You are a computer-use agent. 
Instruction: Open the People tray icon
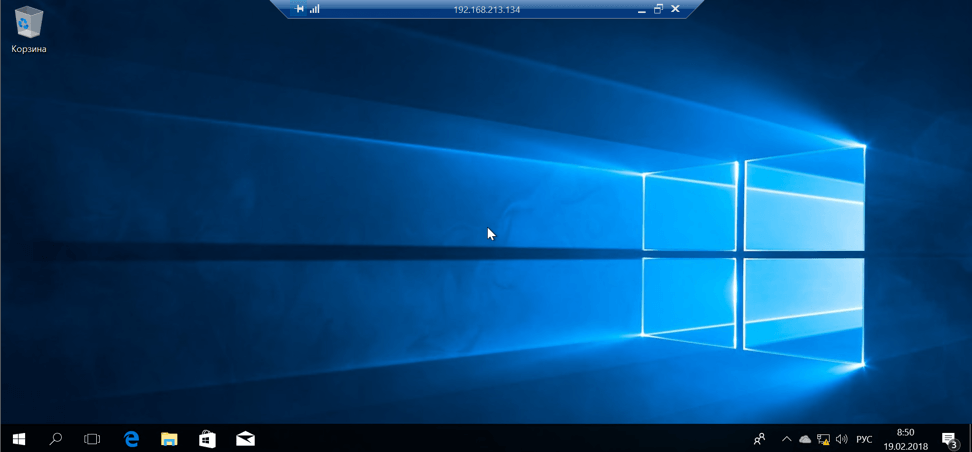click(759, 439)
